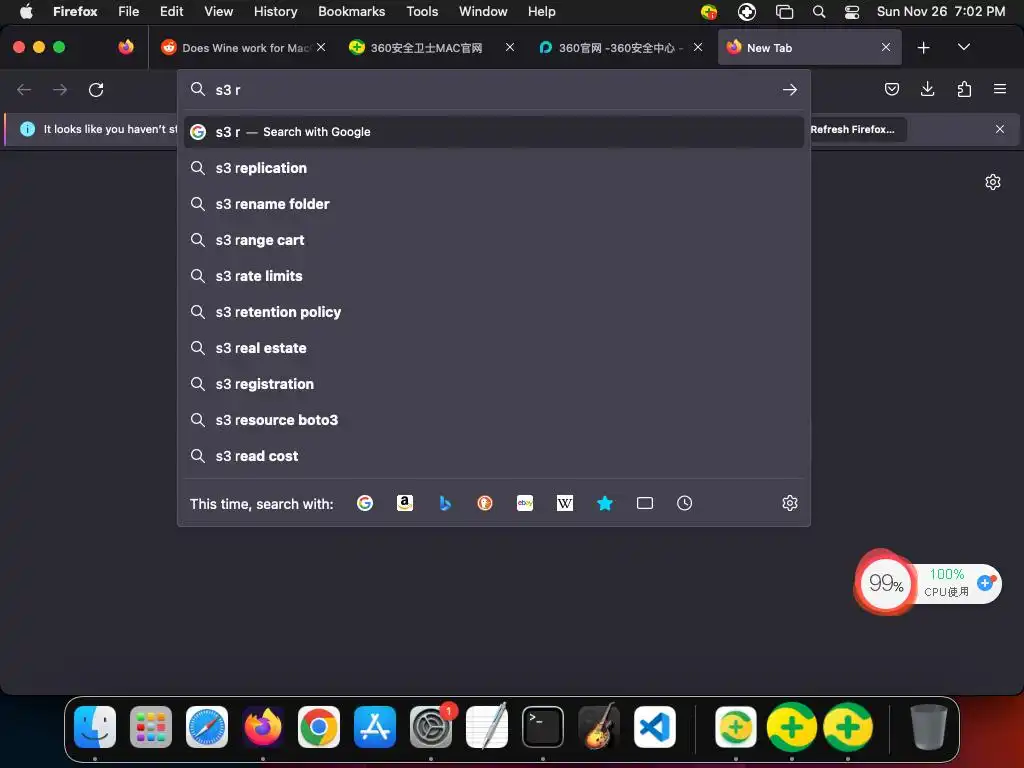1024x768 pixels.
Task: Search with Wikipedia one-off engine icon
Action: click(565, 503)
